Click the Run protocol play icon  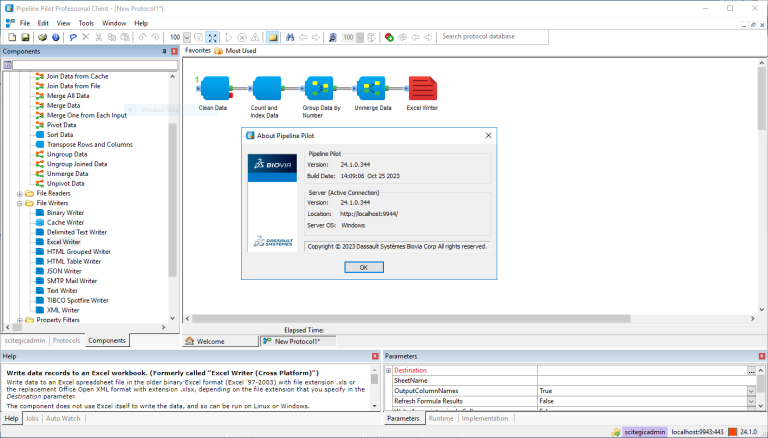point(229,37)
